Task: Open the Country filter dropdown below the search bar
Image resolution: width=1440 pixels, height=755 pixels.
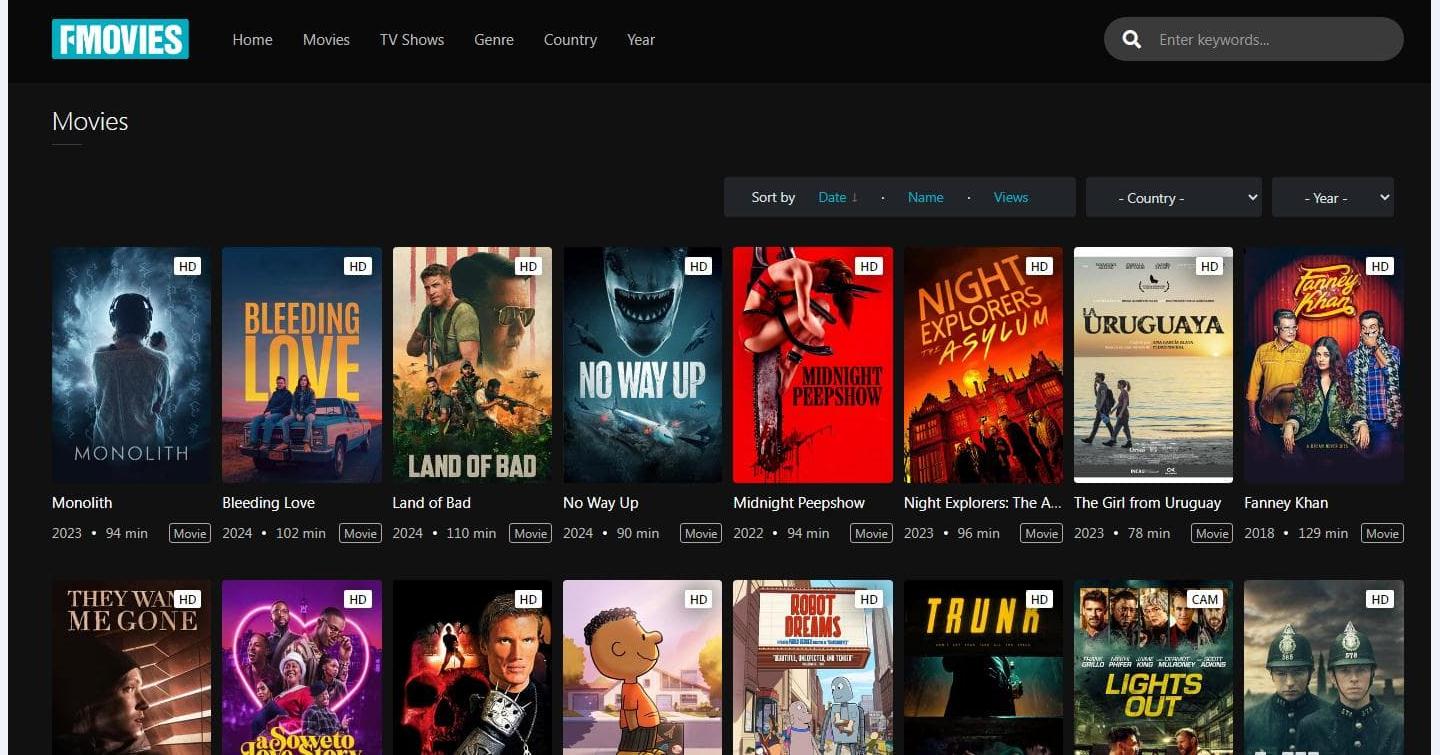Action: click(x=1174, y=197)
